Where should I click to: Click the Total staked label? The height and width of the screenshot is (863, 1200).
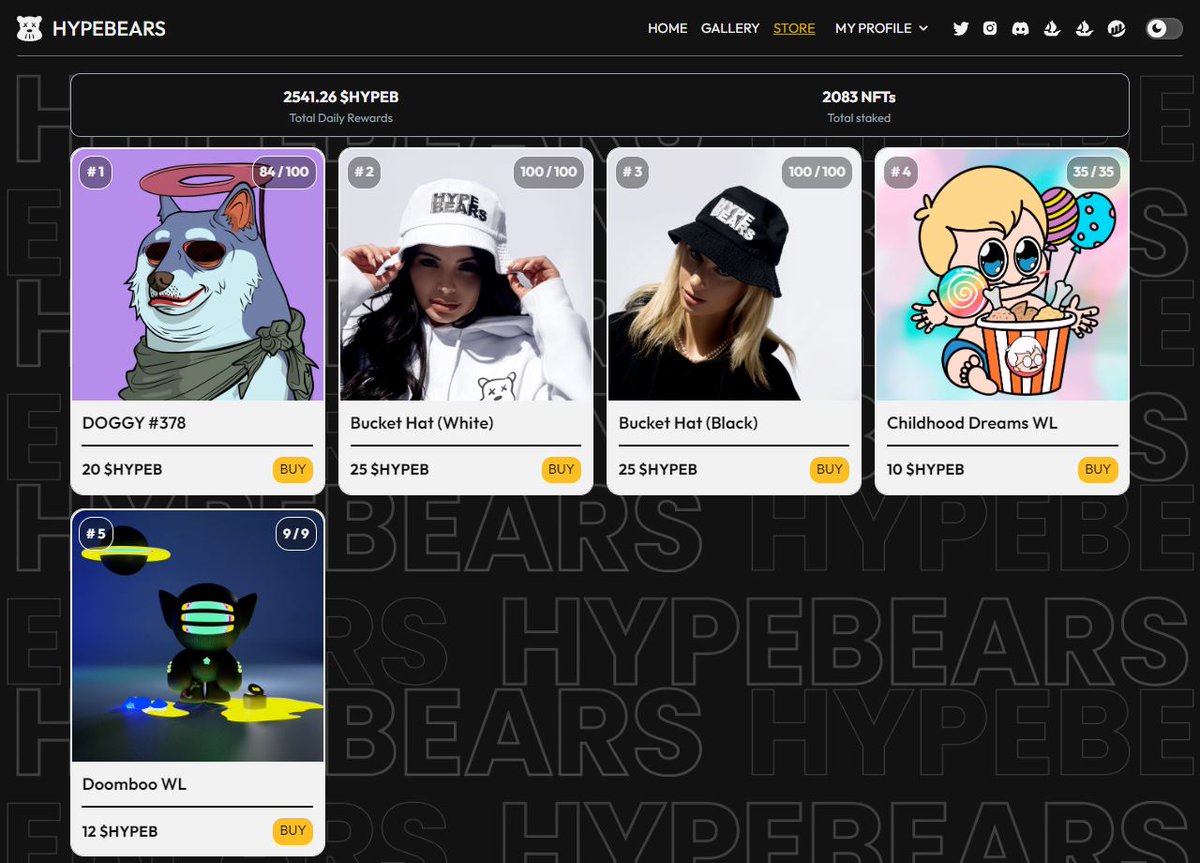859,118
